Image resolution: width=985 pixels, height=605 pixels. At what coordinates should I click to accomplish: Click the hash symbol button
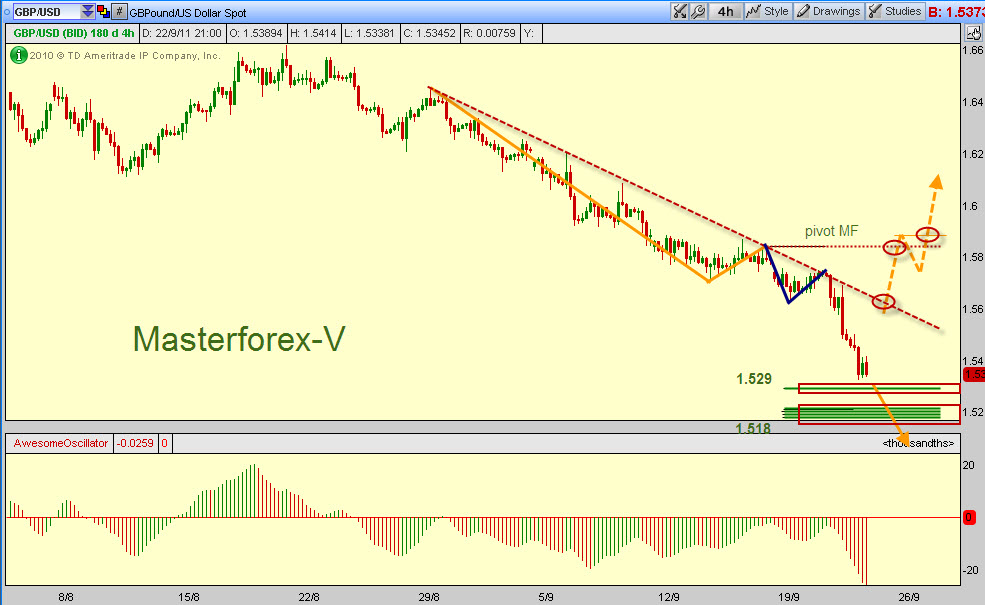(x=120, y=12)
